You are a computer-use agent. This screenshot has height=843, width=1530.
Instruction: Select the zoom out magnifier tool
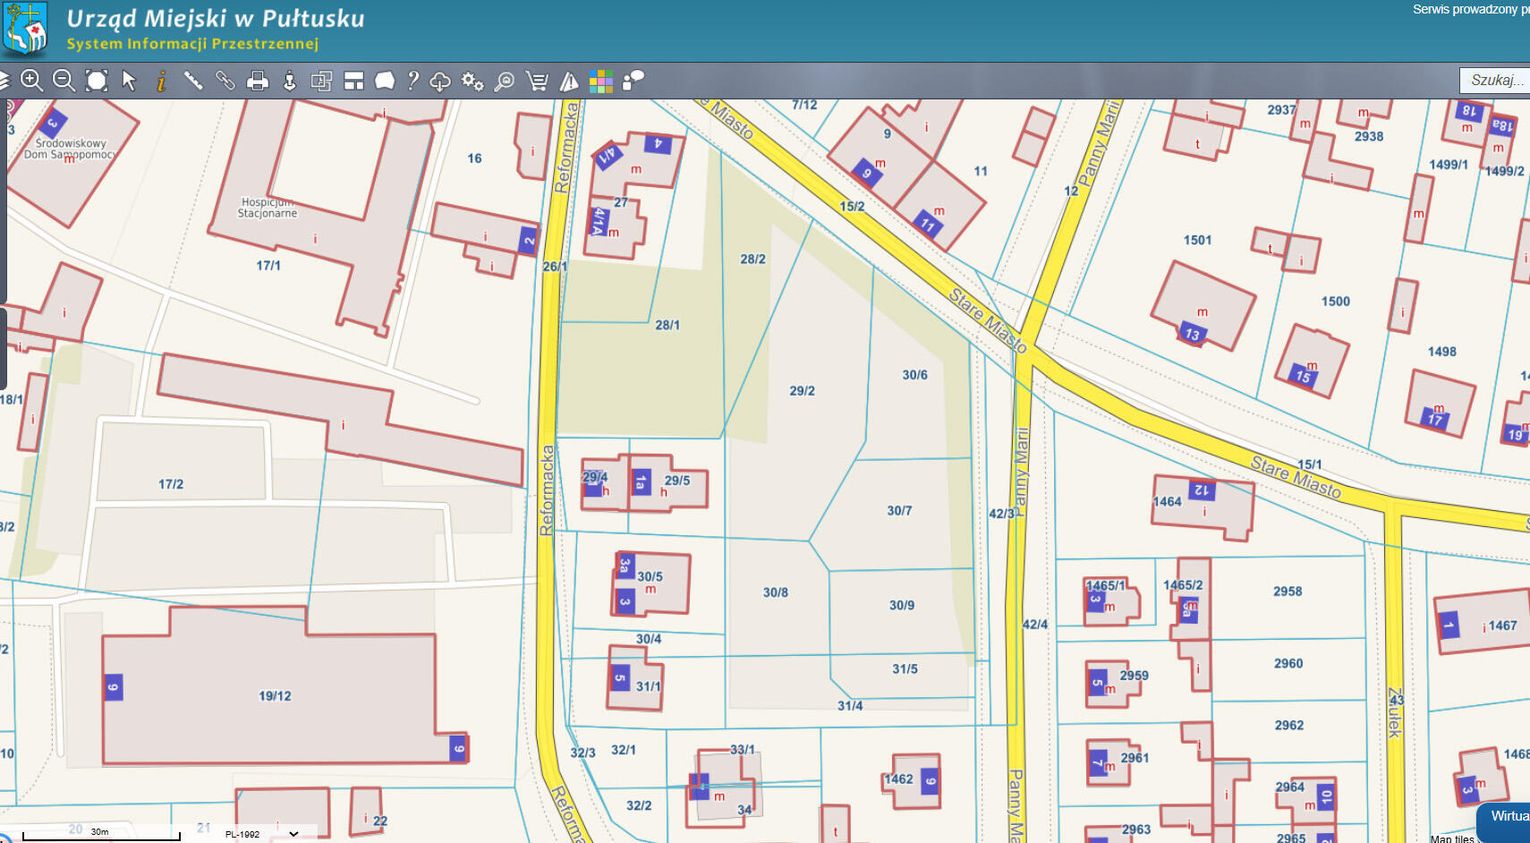pos(64,81)
